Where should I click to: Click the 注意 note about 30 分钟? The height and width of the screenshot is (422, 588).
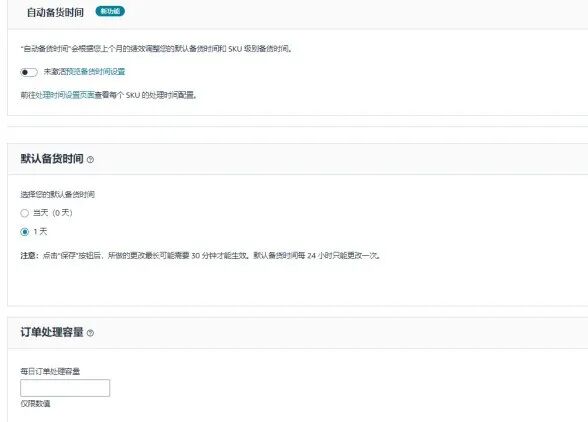[x=201, y=255]
